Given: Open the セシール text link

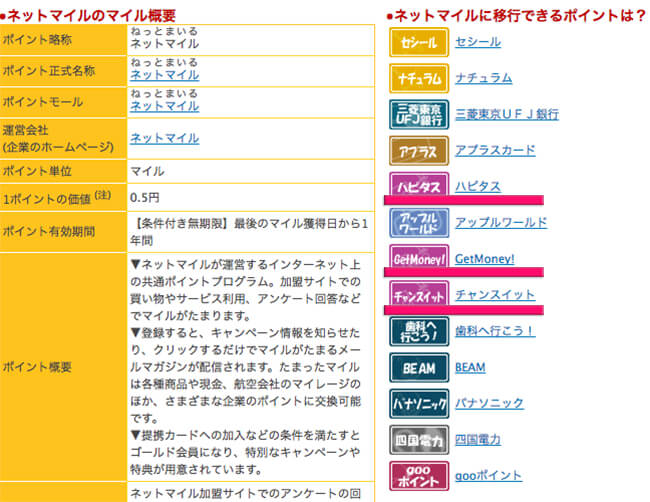Looking at the screenshot, I should pyautogui.click(x=478, y=42).
